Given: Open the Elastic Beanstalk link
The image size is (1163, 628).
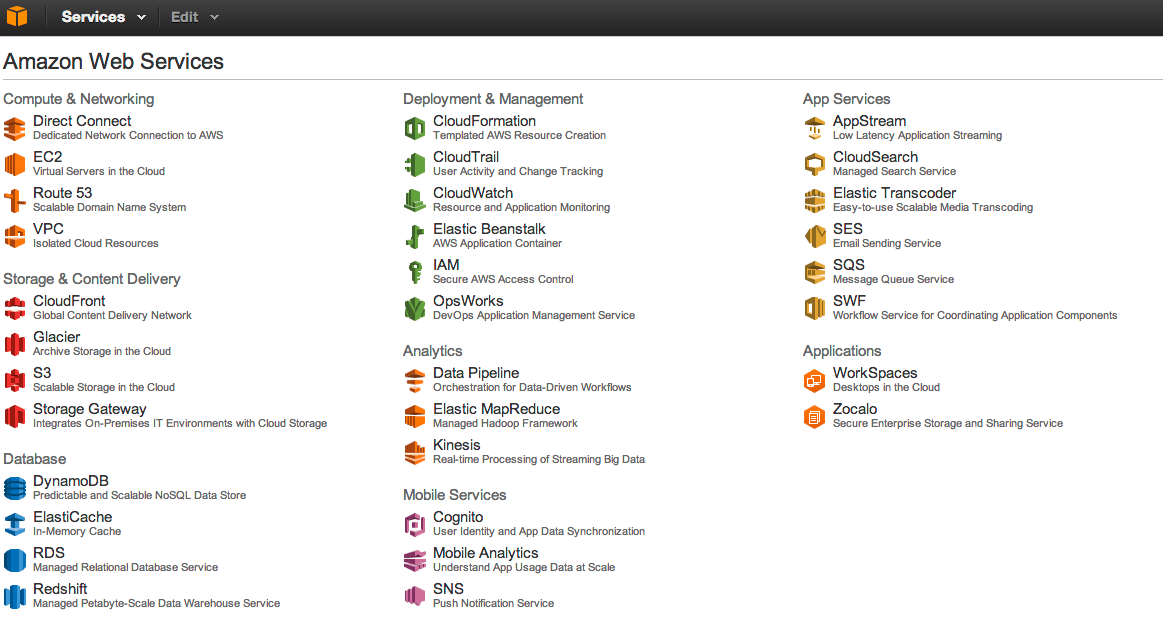Looking at the screenshot, I should point(489,229).
